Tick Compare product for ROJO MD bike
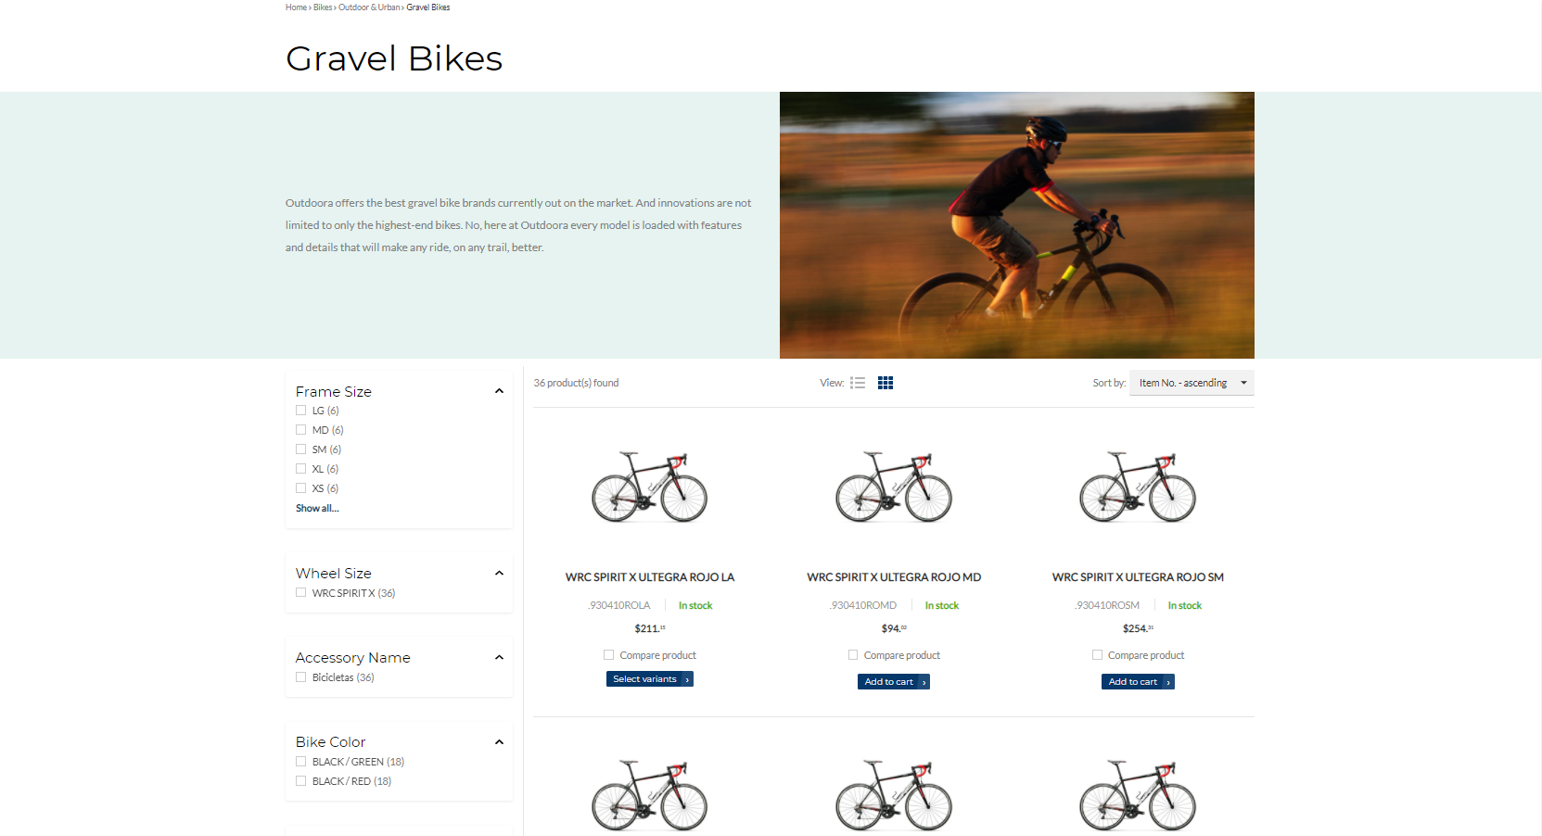 click(853, 655)
